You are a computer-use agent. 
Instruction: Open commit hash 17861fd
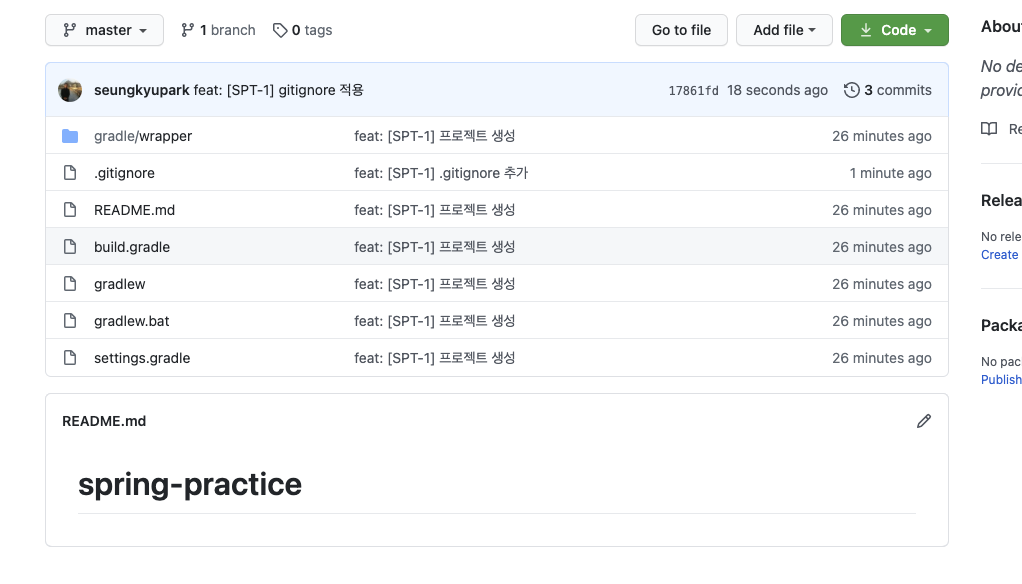click(694, 91)
